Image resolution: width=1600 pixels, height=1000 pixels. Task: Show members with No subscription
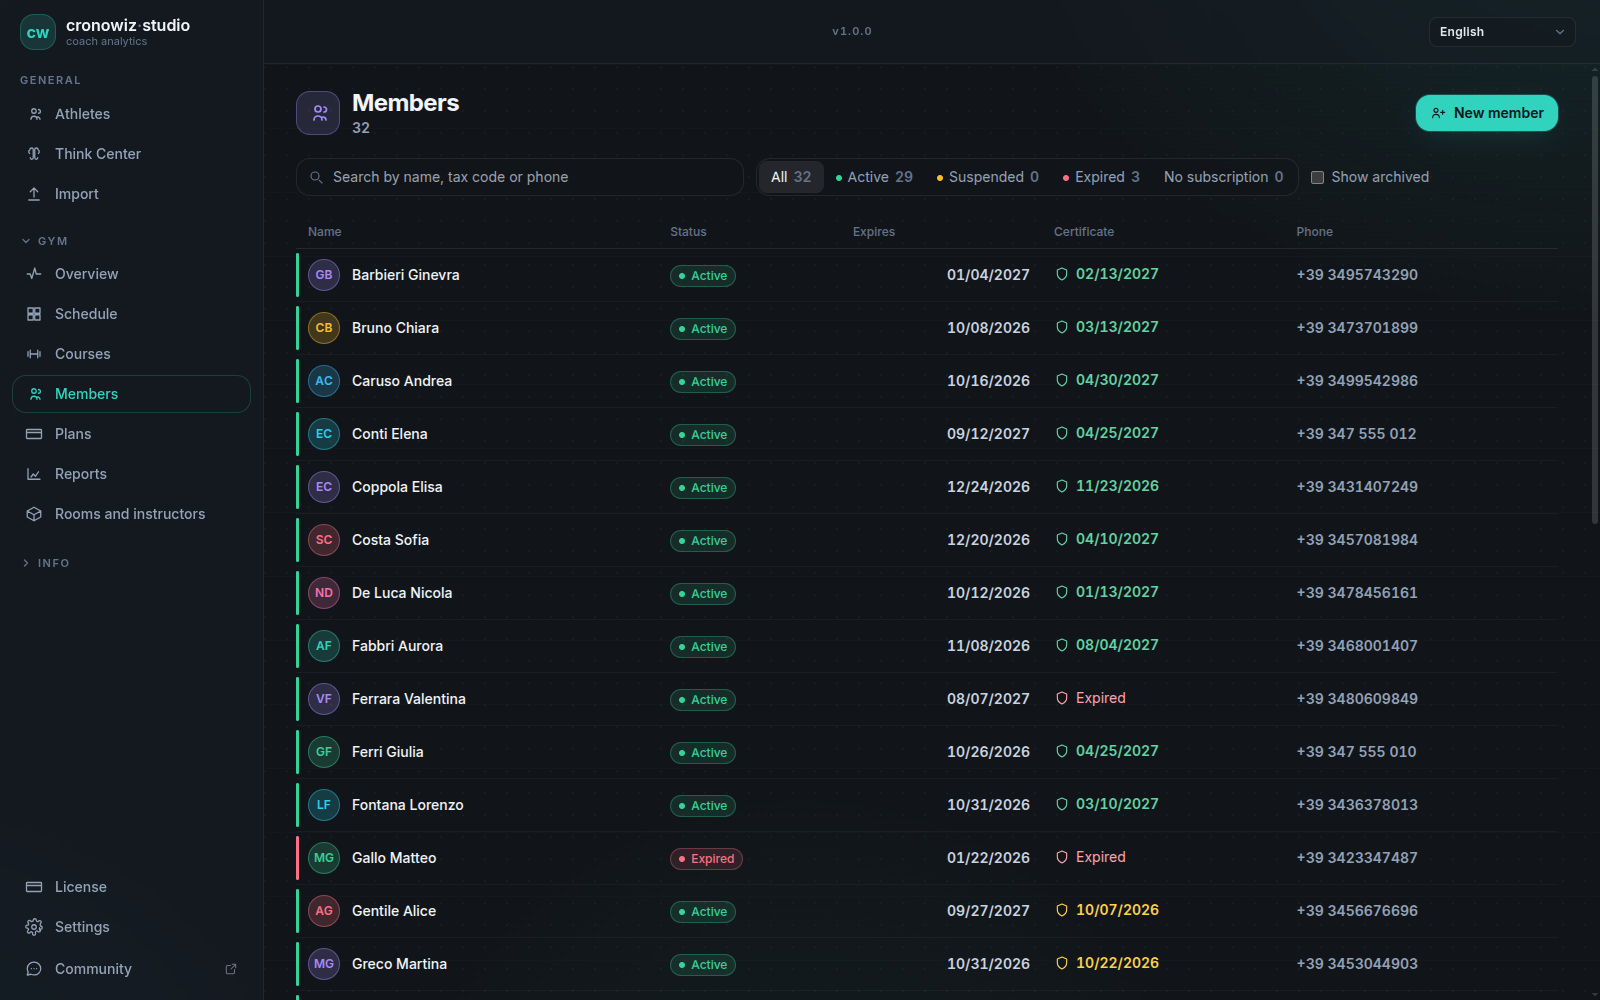tap(1223, 177)
